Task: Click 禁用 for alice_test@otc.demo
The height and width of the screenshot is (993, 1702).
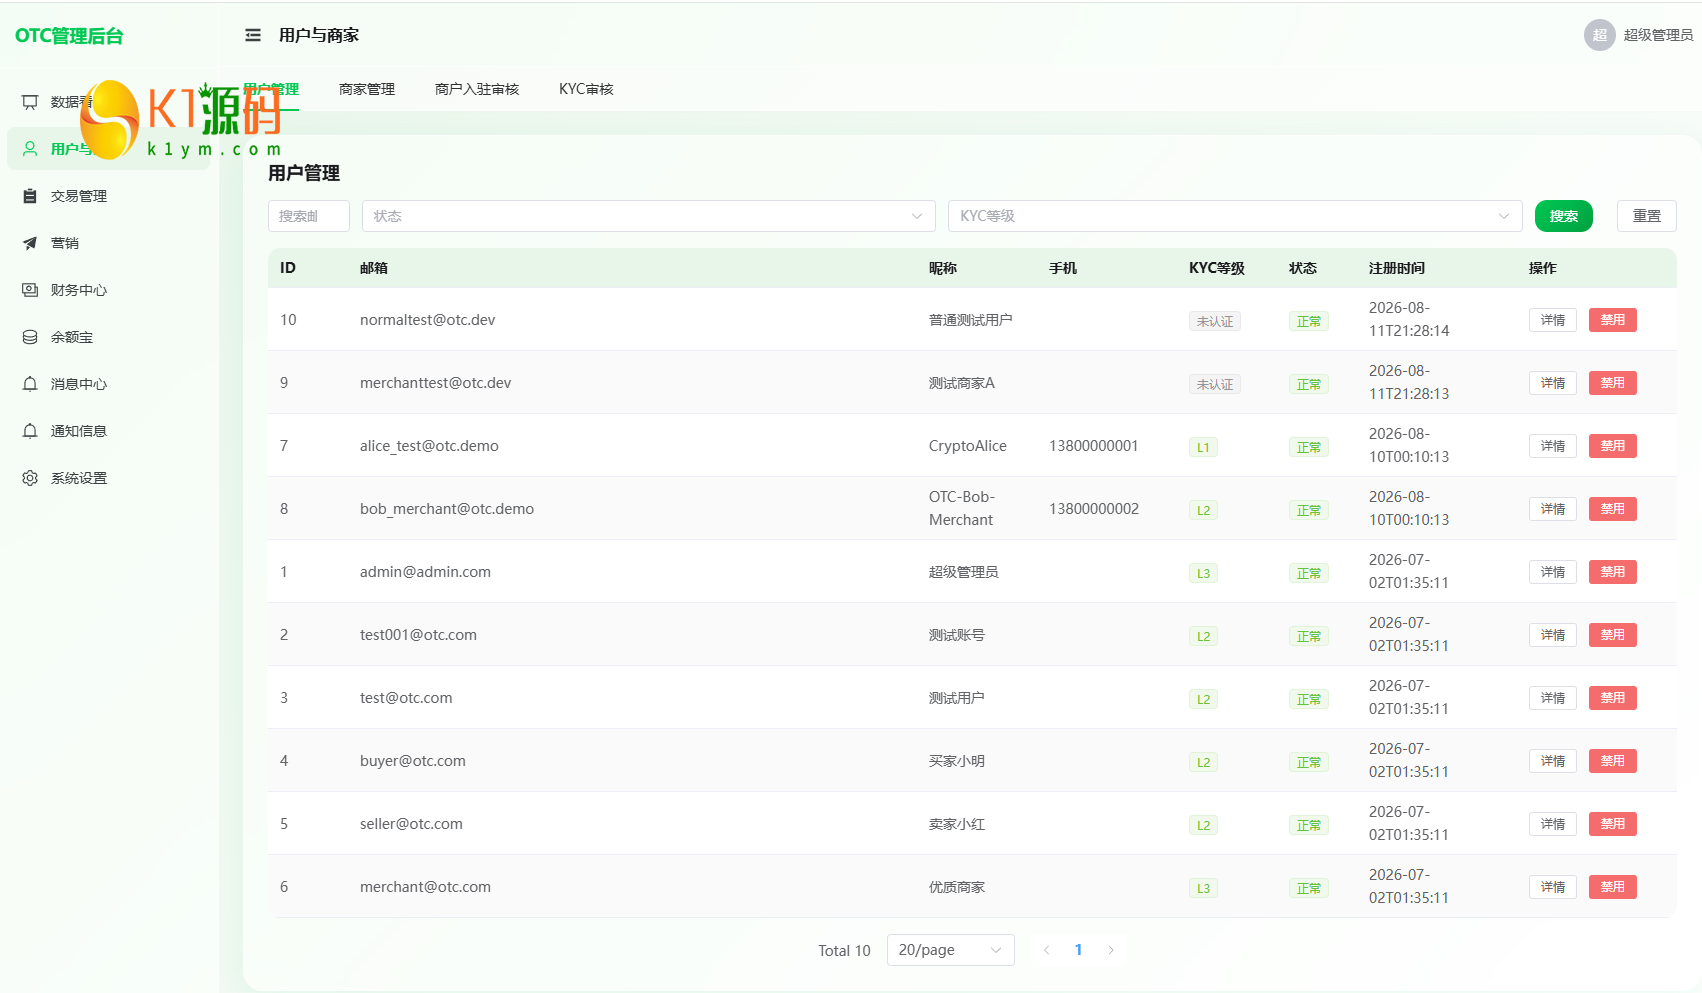Action: pyautogui.click(x=1613, y=446)
